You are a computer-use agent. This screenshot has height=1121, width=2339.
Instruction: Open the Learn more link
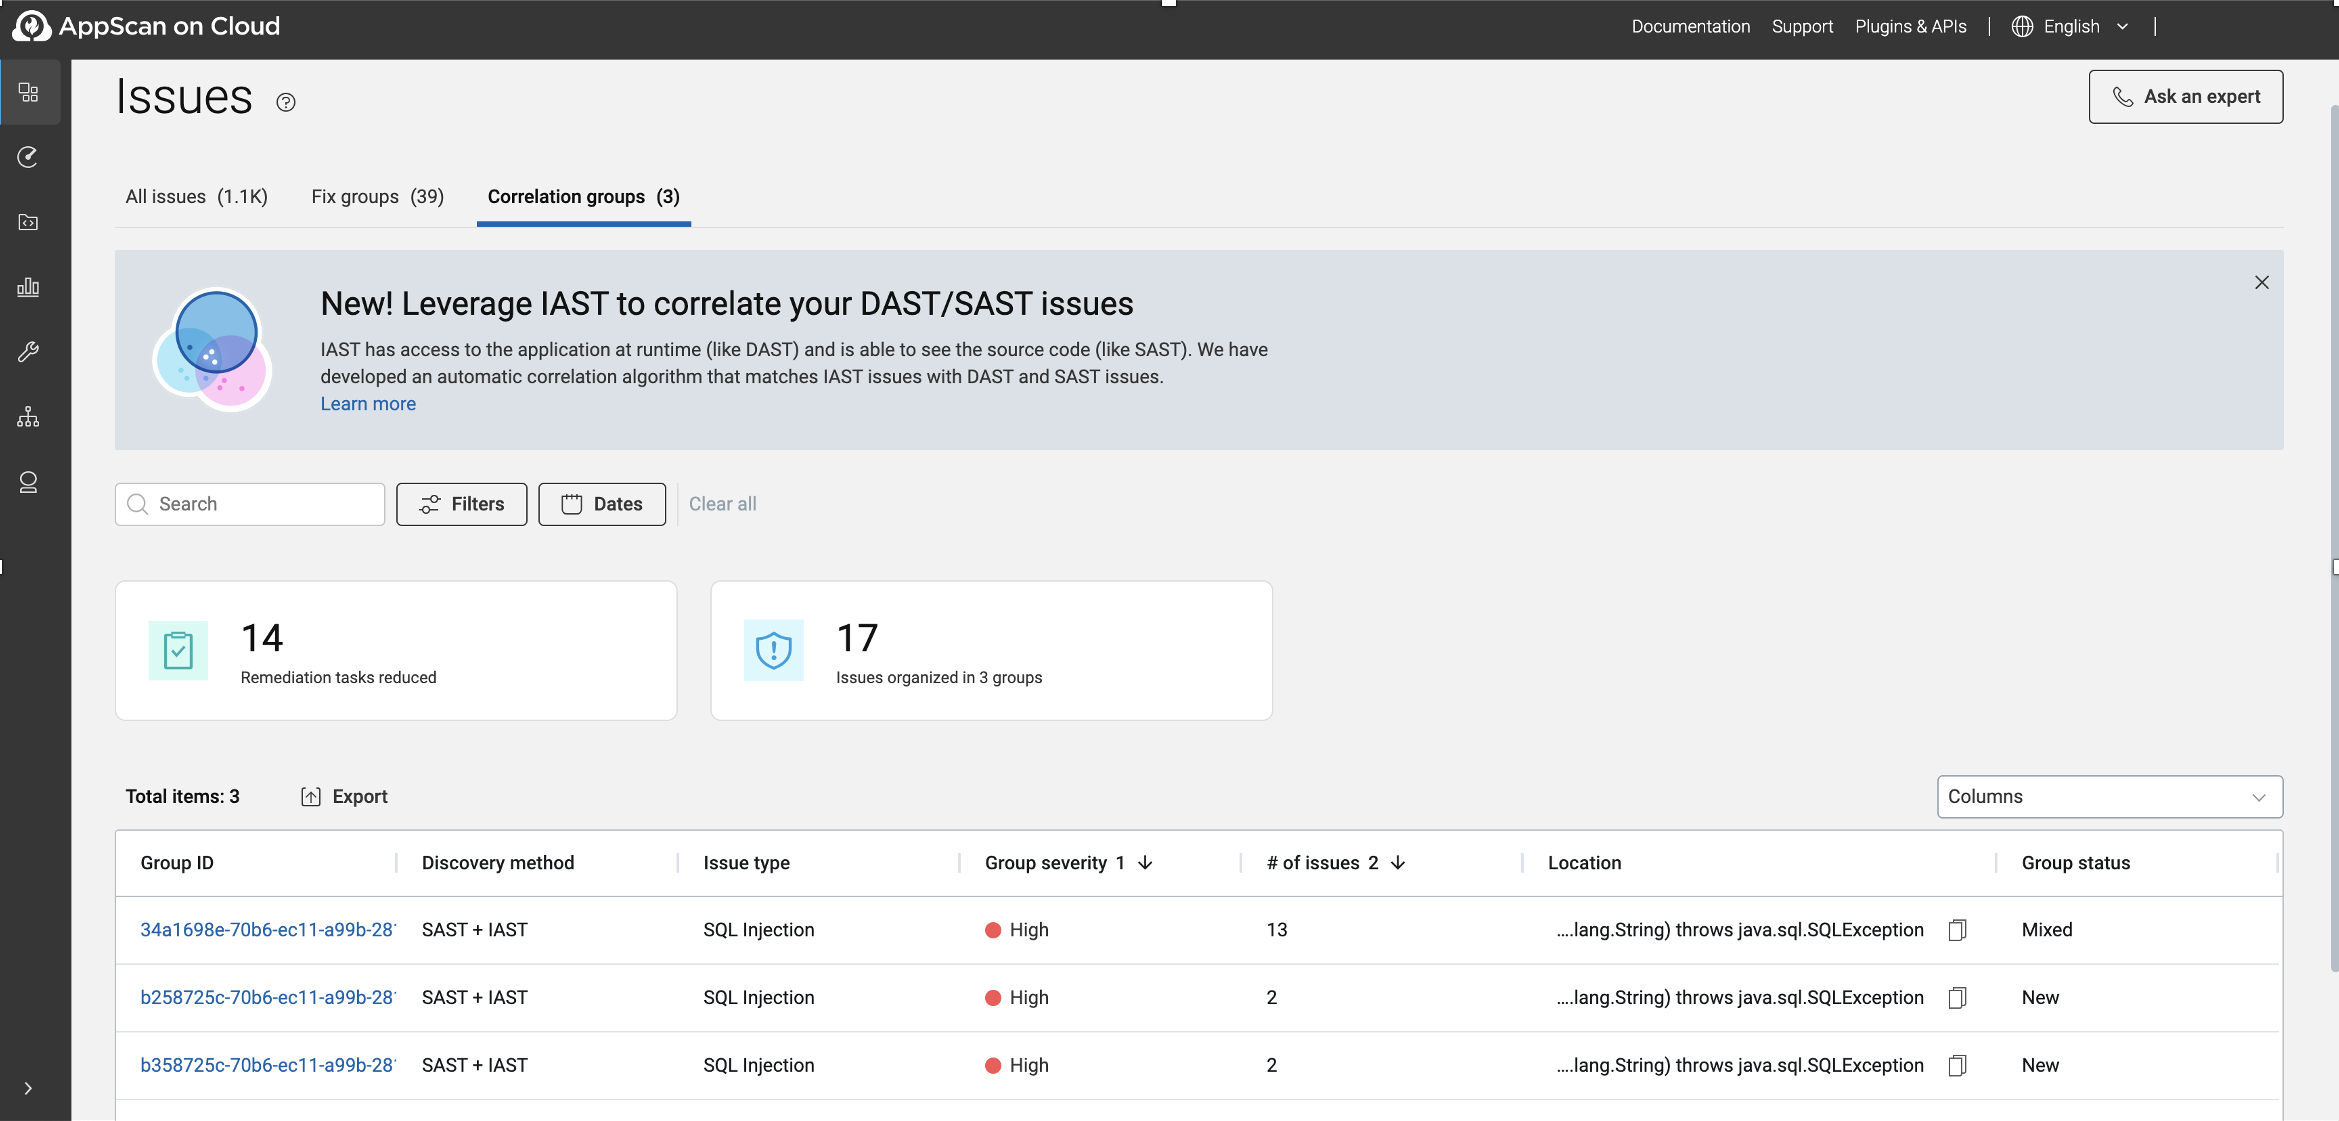pos(368,404)
